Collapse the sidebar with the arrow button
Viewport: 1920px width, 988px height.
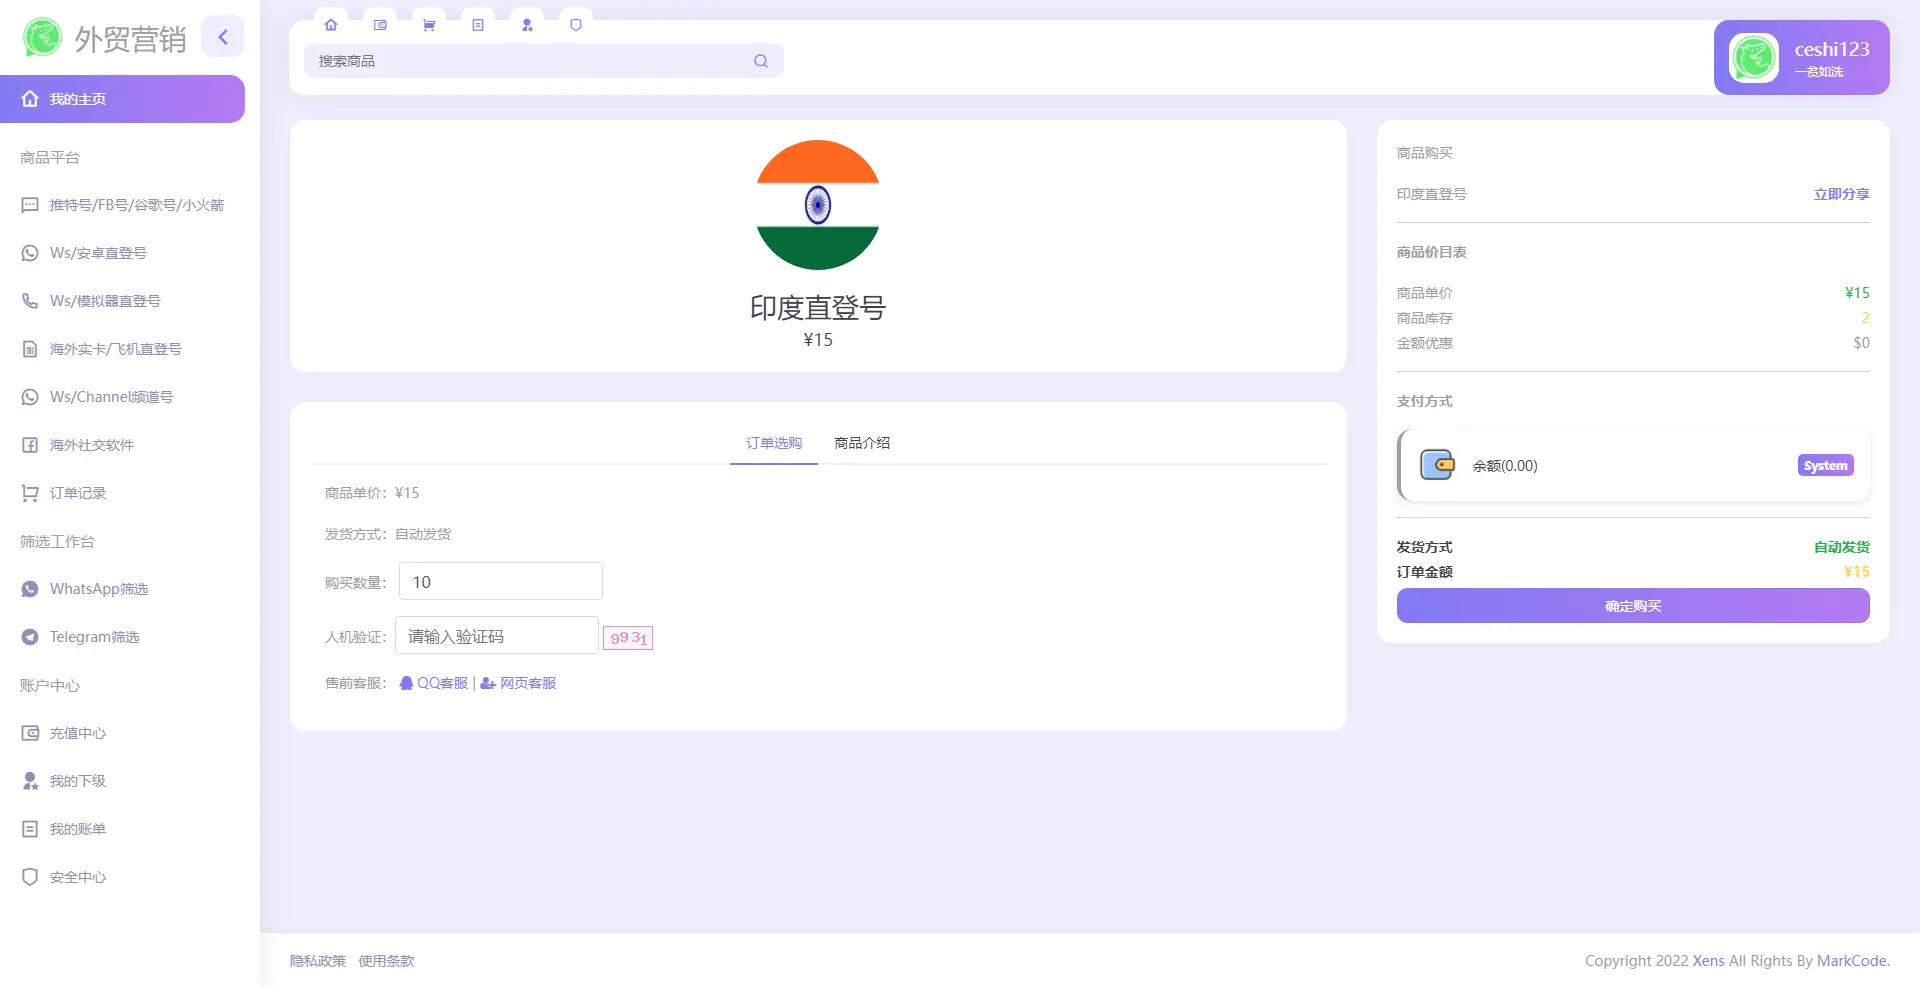click(x=223, y=36)
